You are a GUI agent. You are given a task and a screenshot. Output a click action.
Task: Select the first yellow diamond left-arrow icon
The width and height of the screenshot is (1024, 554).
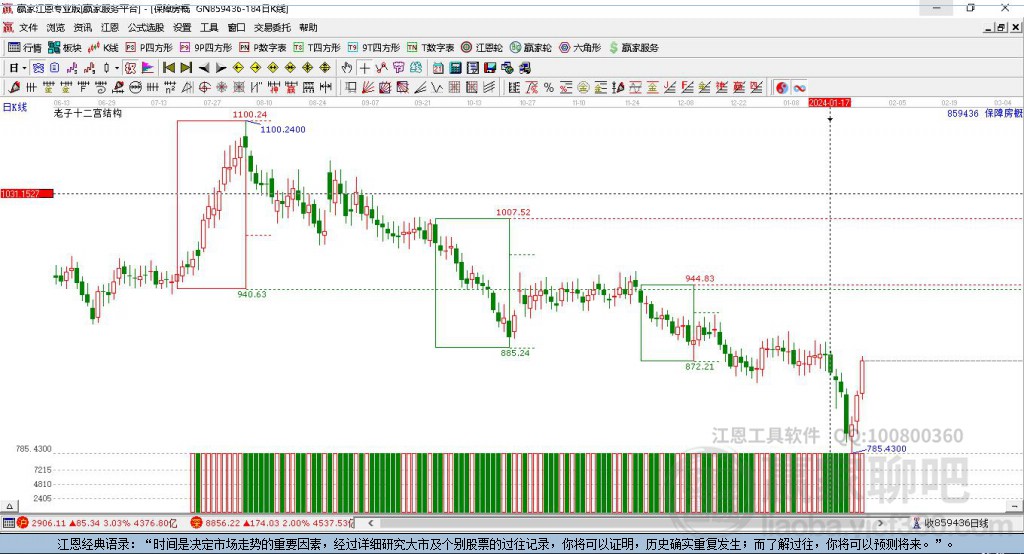[x=238, y=68]
